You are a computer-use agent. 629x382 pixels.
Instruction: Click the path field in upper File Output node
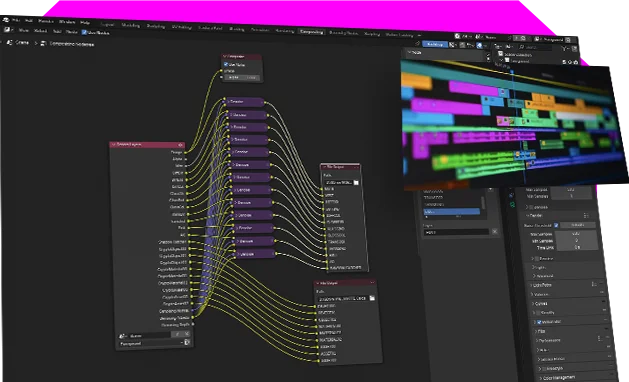(338, 183)
